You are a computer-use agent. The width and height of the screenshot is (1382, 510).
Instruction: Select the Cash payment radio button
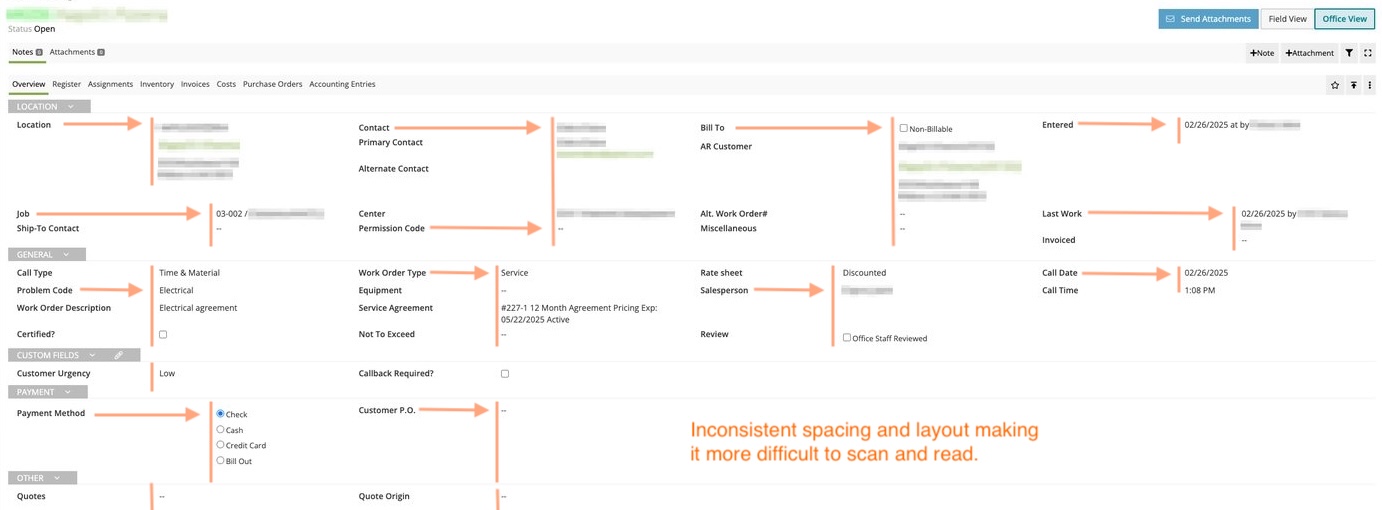pos(221,430)
